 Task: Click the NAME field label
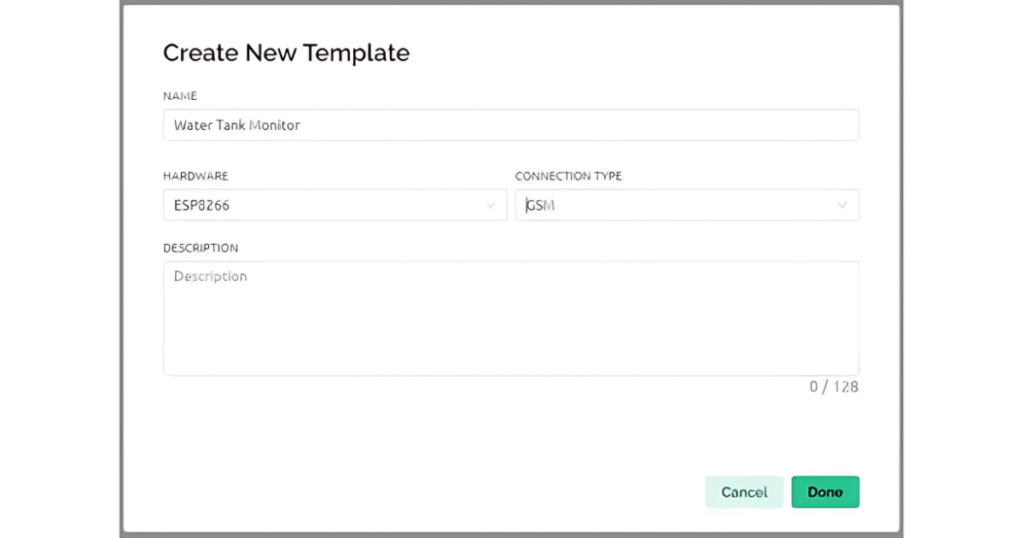coord(180,96)
